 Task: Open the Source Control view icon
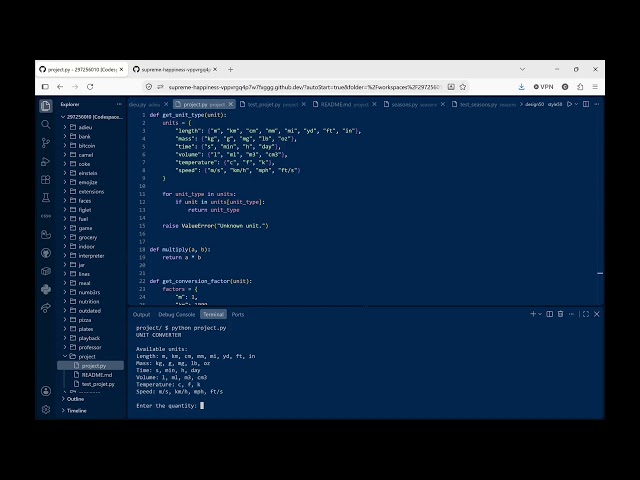[46, 143]
